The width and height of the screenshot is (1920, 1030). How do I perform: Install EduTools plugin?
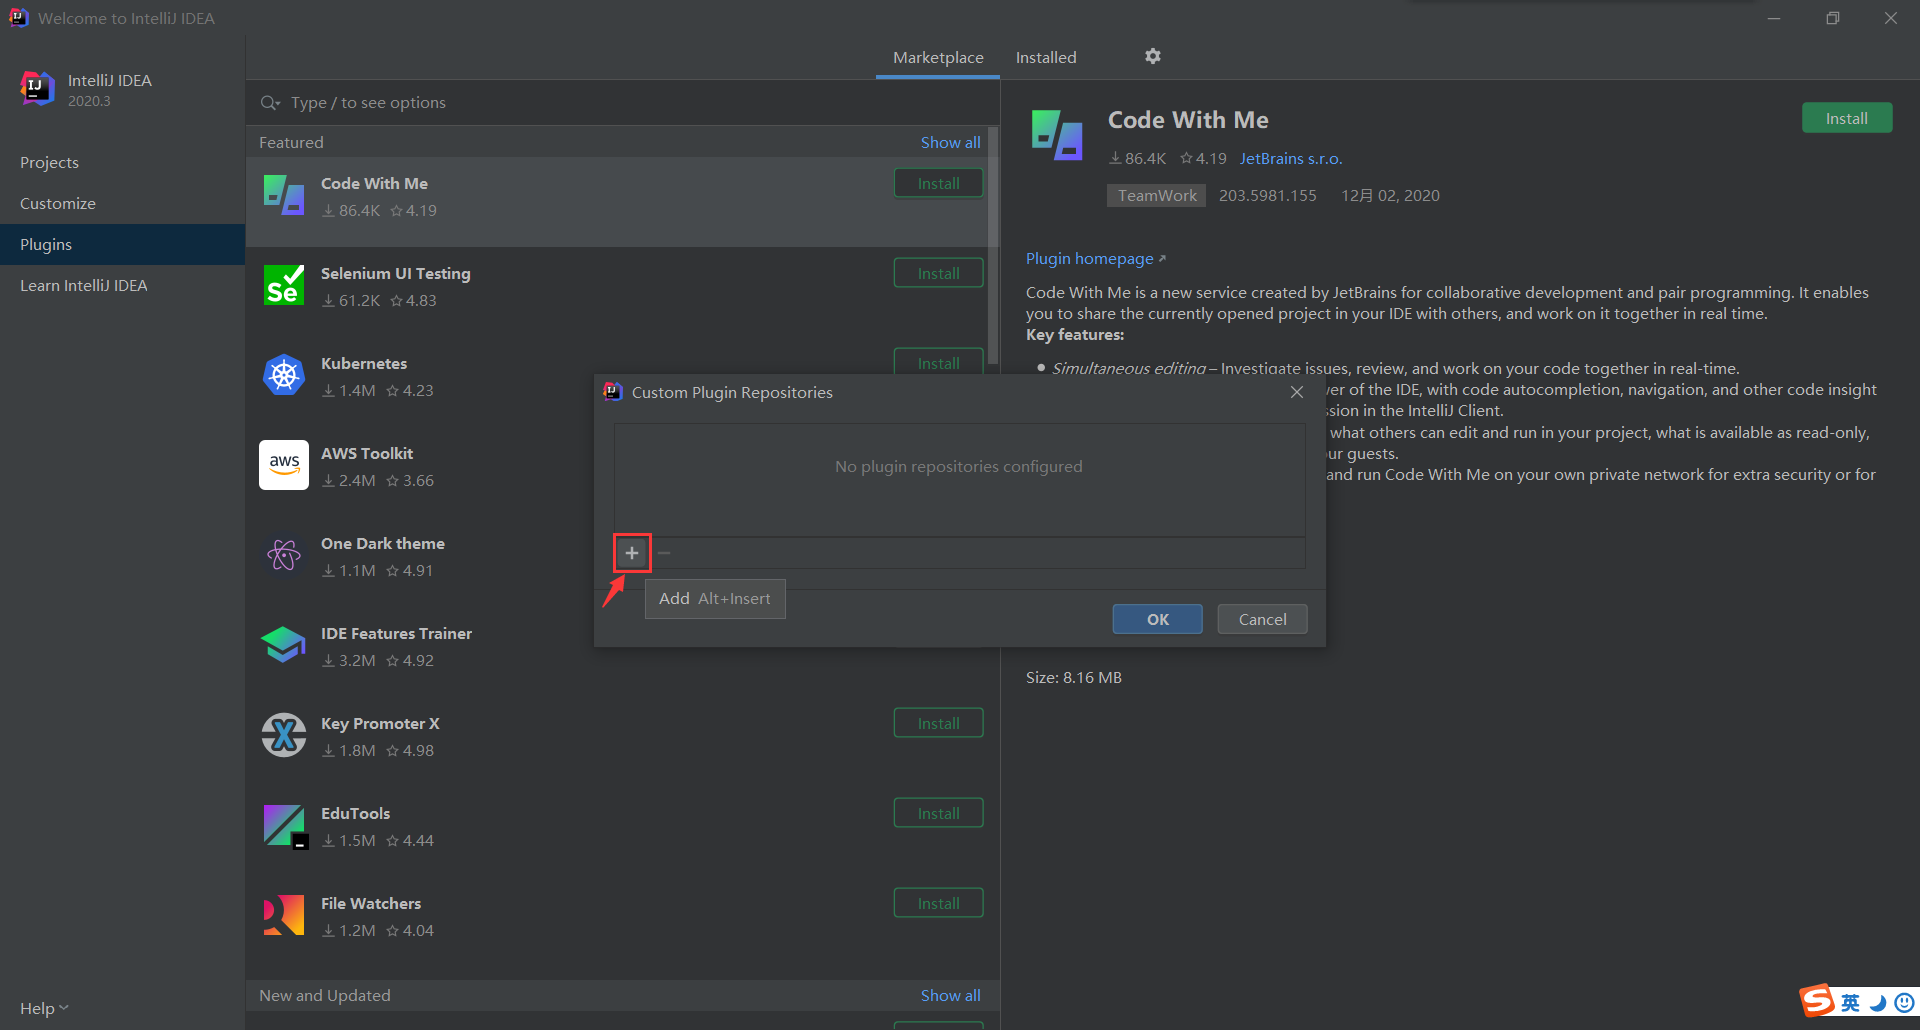(x=938, y=813)
